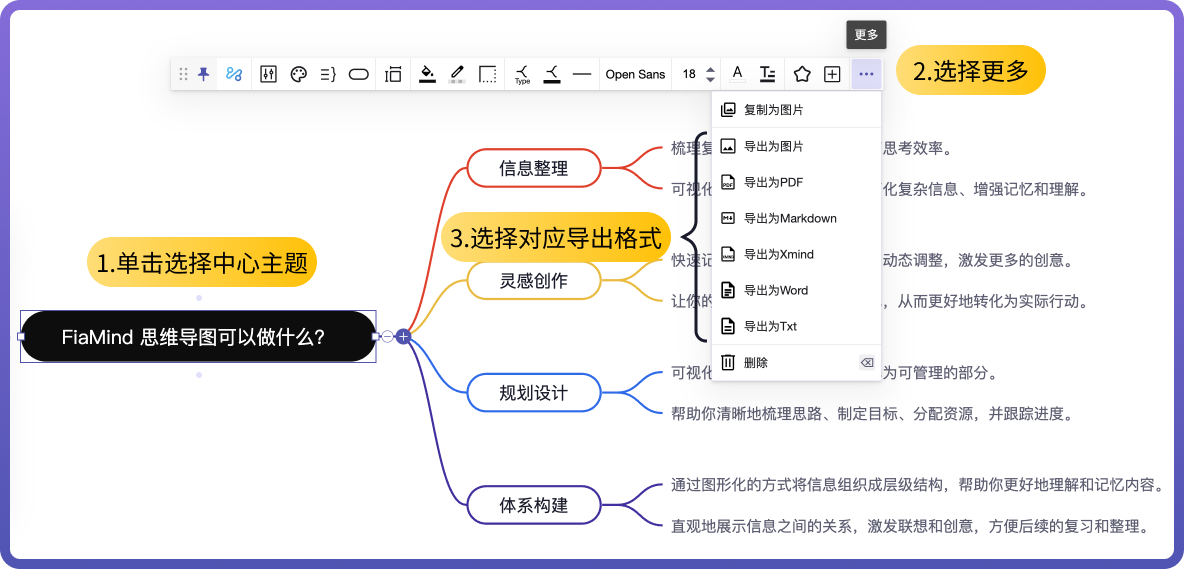
Task: Click text 动态调整，激发更多的创意
Action: tap(977, 261)
